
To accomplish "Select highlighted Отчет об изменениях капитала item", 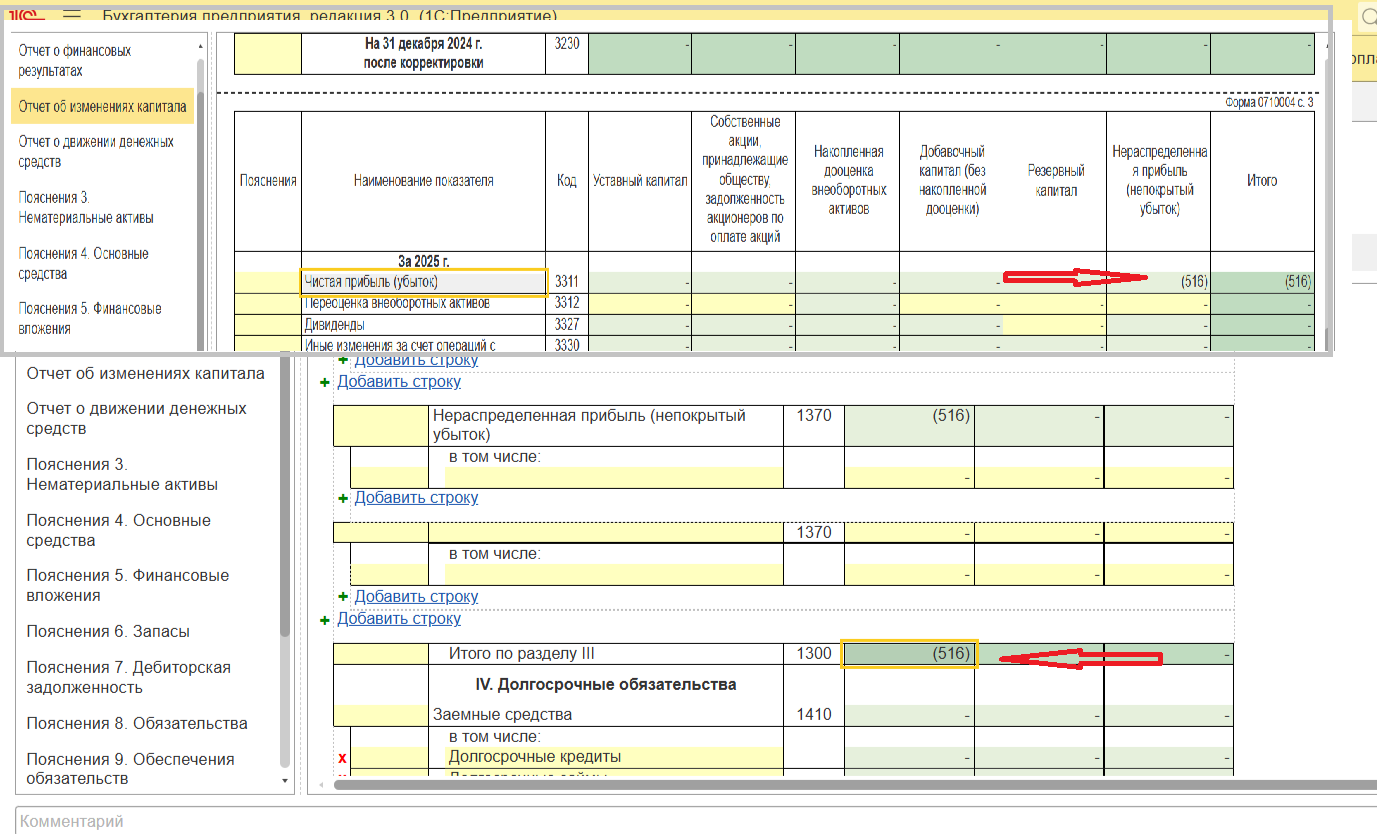I will coord(102,106).
